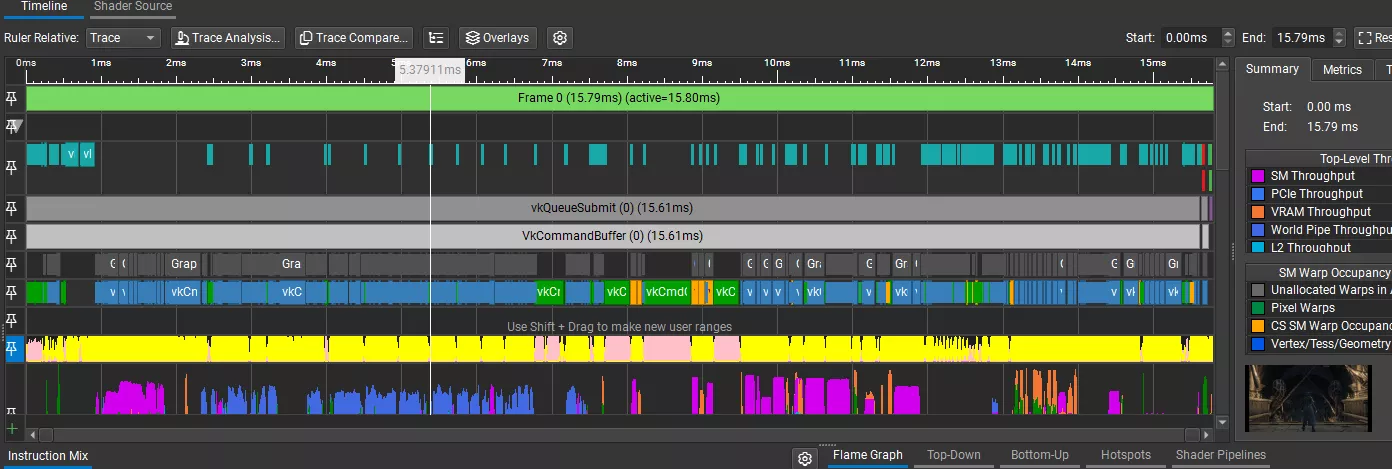The height and width of the screenshot is (469, 1392).
Task: Click the timeline settings gear icon
Action: click(560, 38)
